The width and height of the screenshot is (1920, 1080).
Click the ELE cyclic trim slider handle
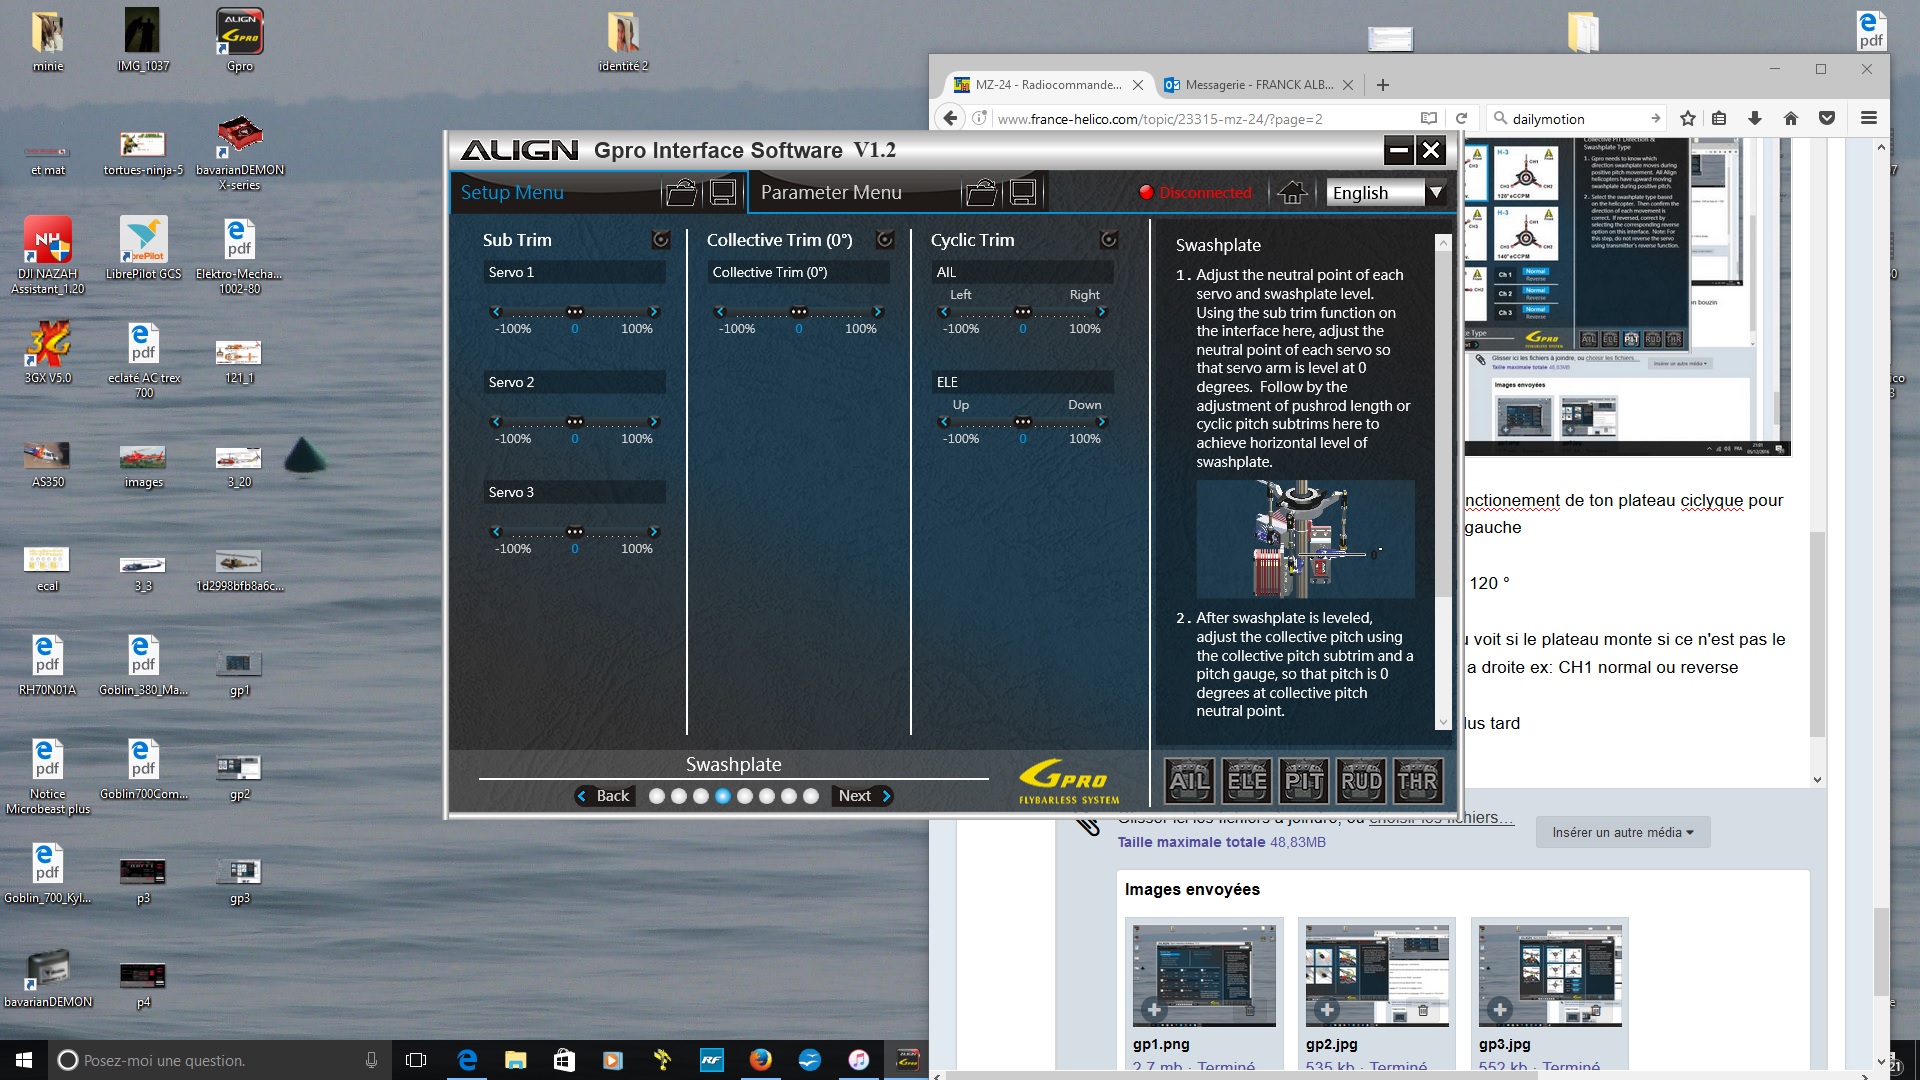click(1023, 422)
